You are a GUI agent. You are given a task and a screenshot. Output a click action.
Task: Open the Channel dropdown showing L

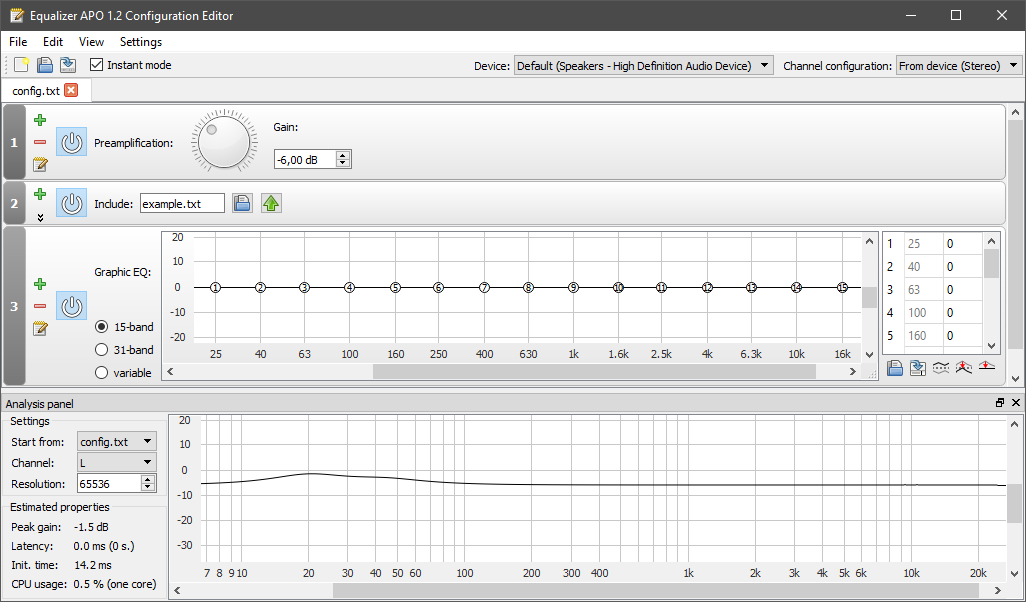coord(116,463)
